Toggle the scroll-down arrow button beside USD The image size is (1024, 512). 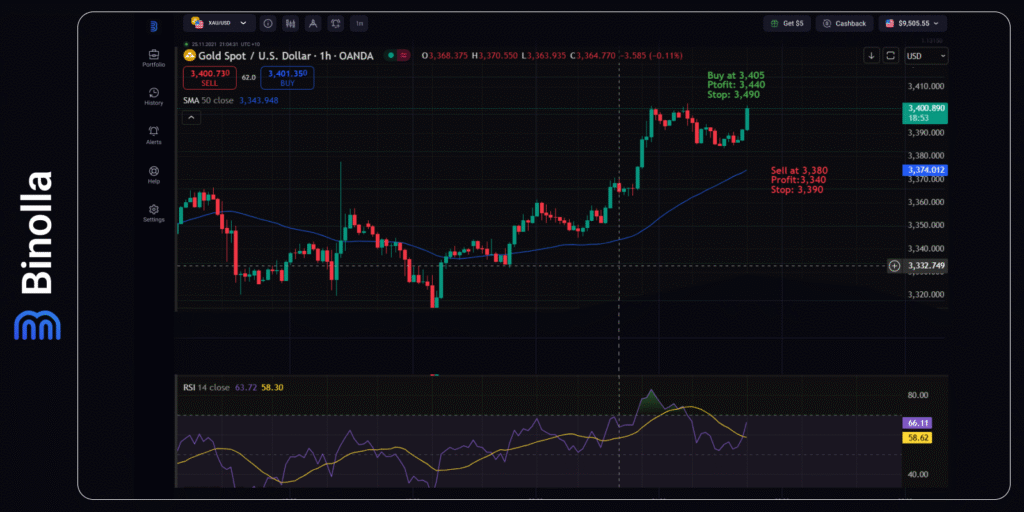click(871, 56)
